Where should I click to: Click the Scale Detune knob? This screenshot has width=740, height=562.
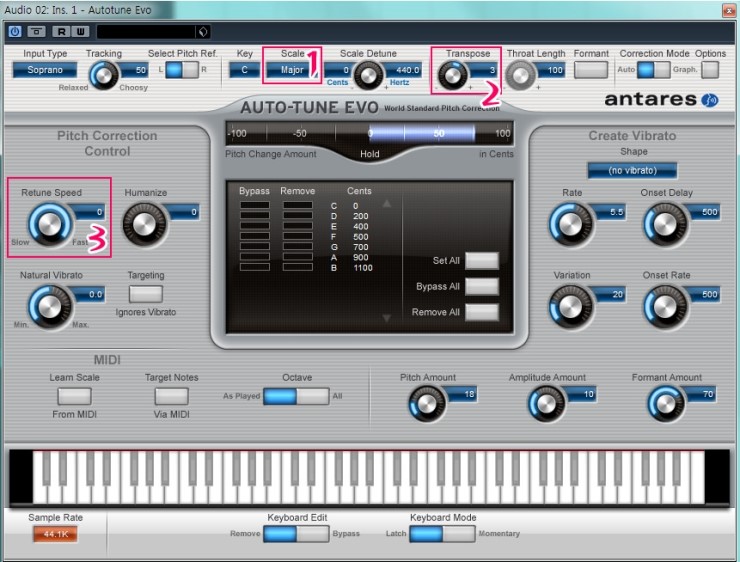pyautogui.click(x=369, y=75)
